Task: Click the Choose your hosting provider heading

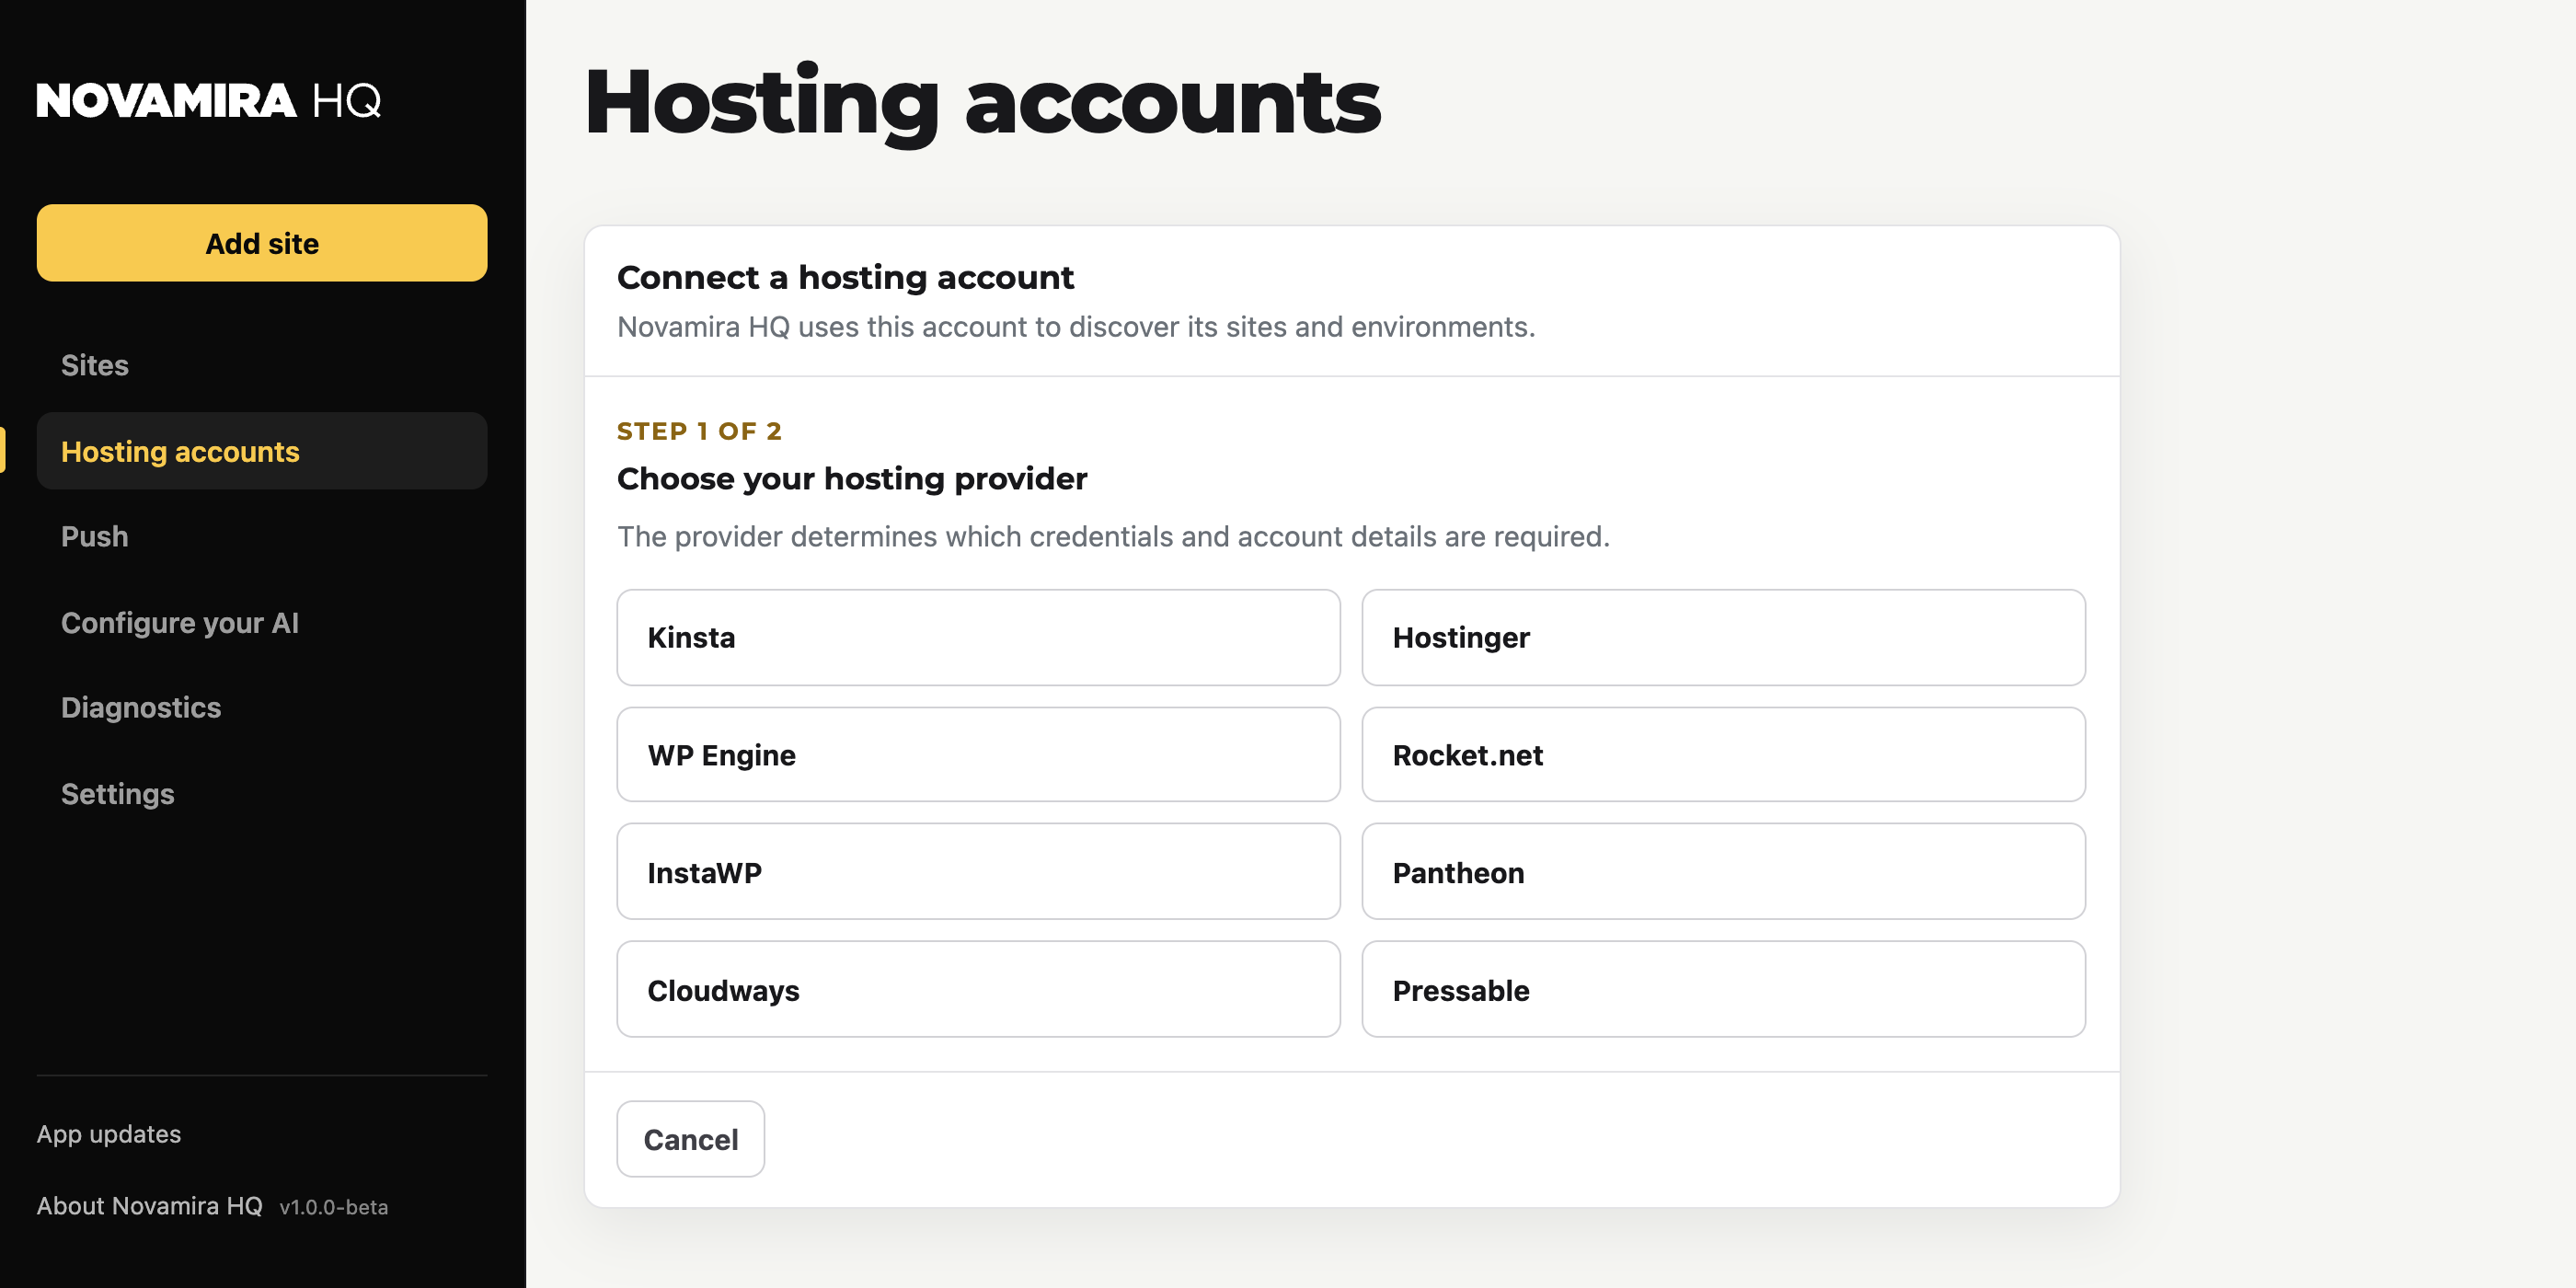Action: coord(852,478)
